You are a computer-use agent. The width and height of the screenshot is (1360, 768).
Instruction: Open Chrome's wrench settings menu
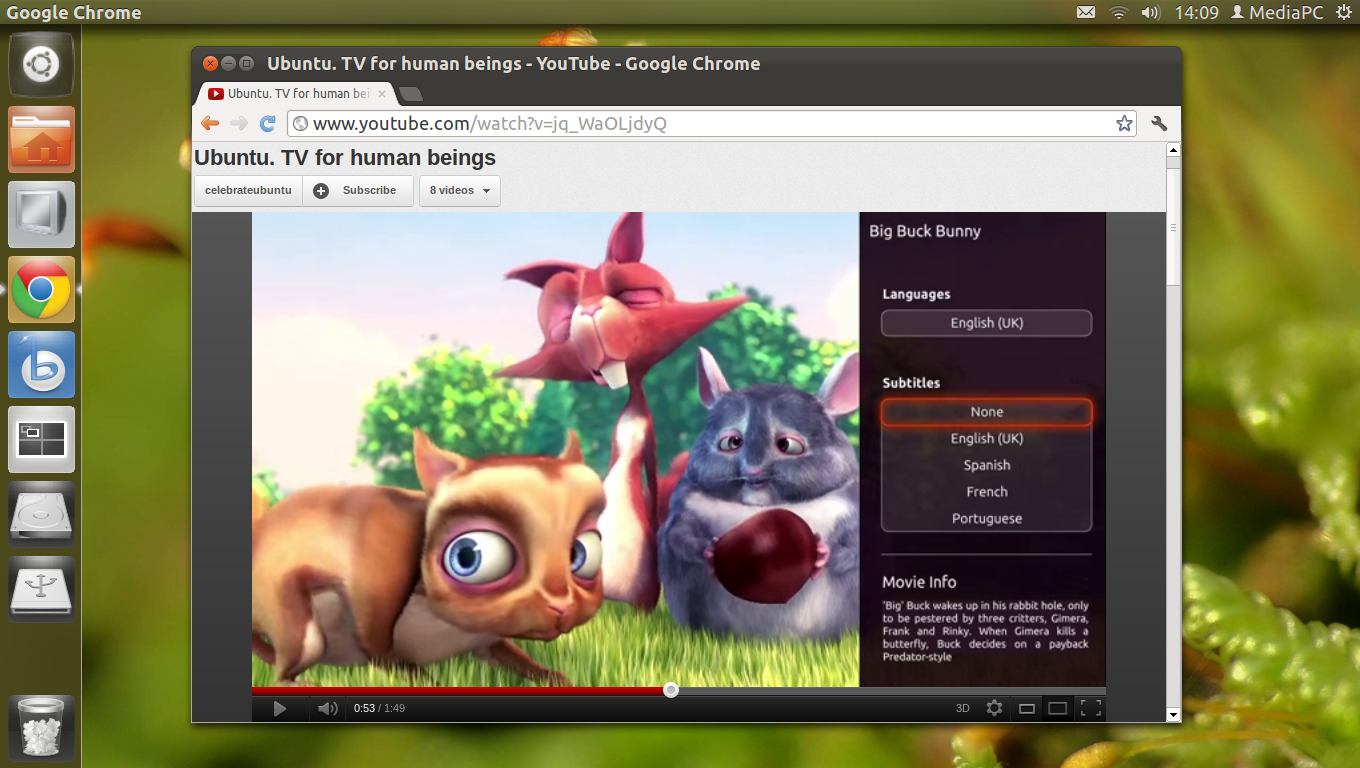(1159, 124)
